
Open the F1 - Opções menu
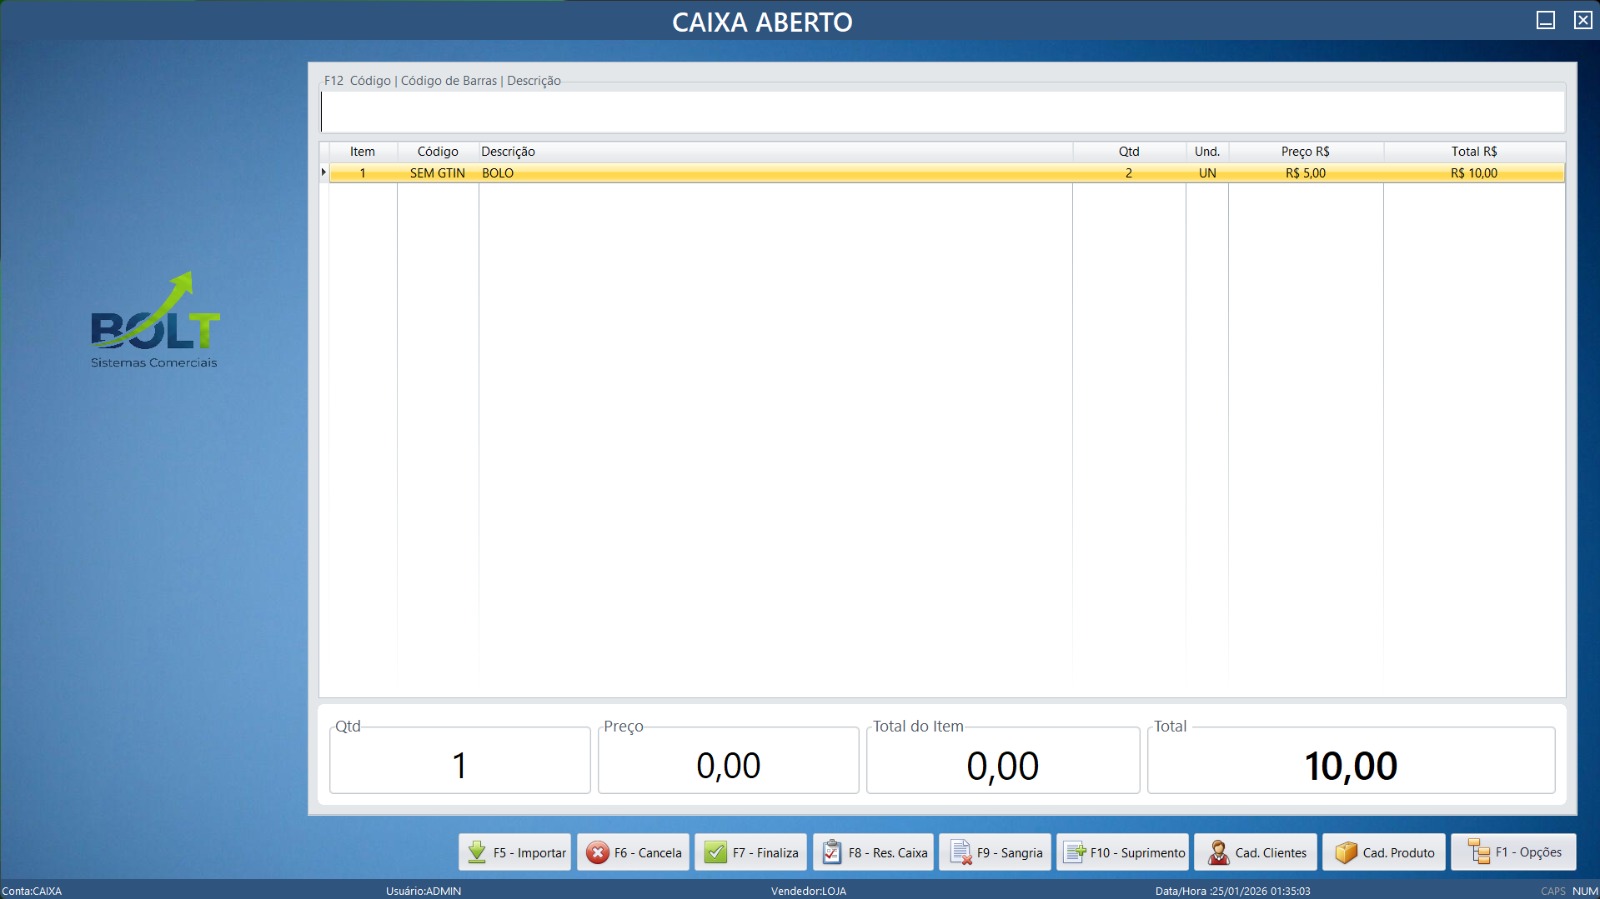[x=1514, y=852]
